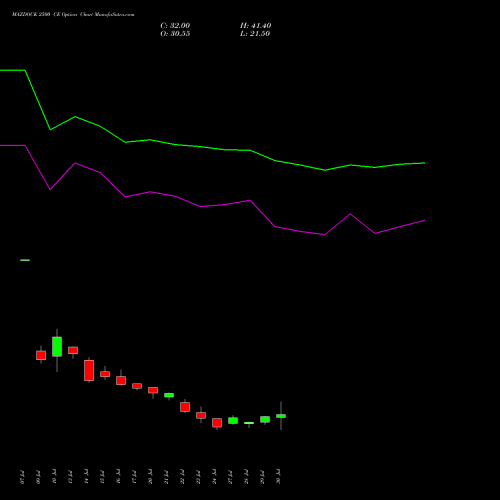Select the low value L: 21.50
Viewport: 500px width, 500px height.
(255, 34)
